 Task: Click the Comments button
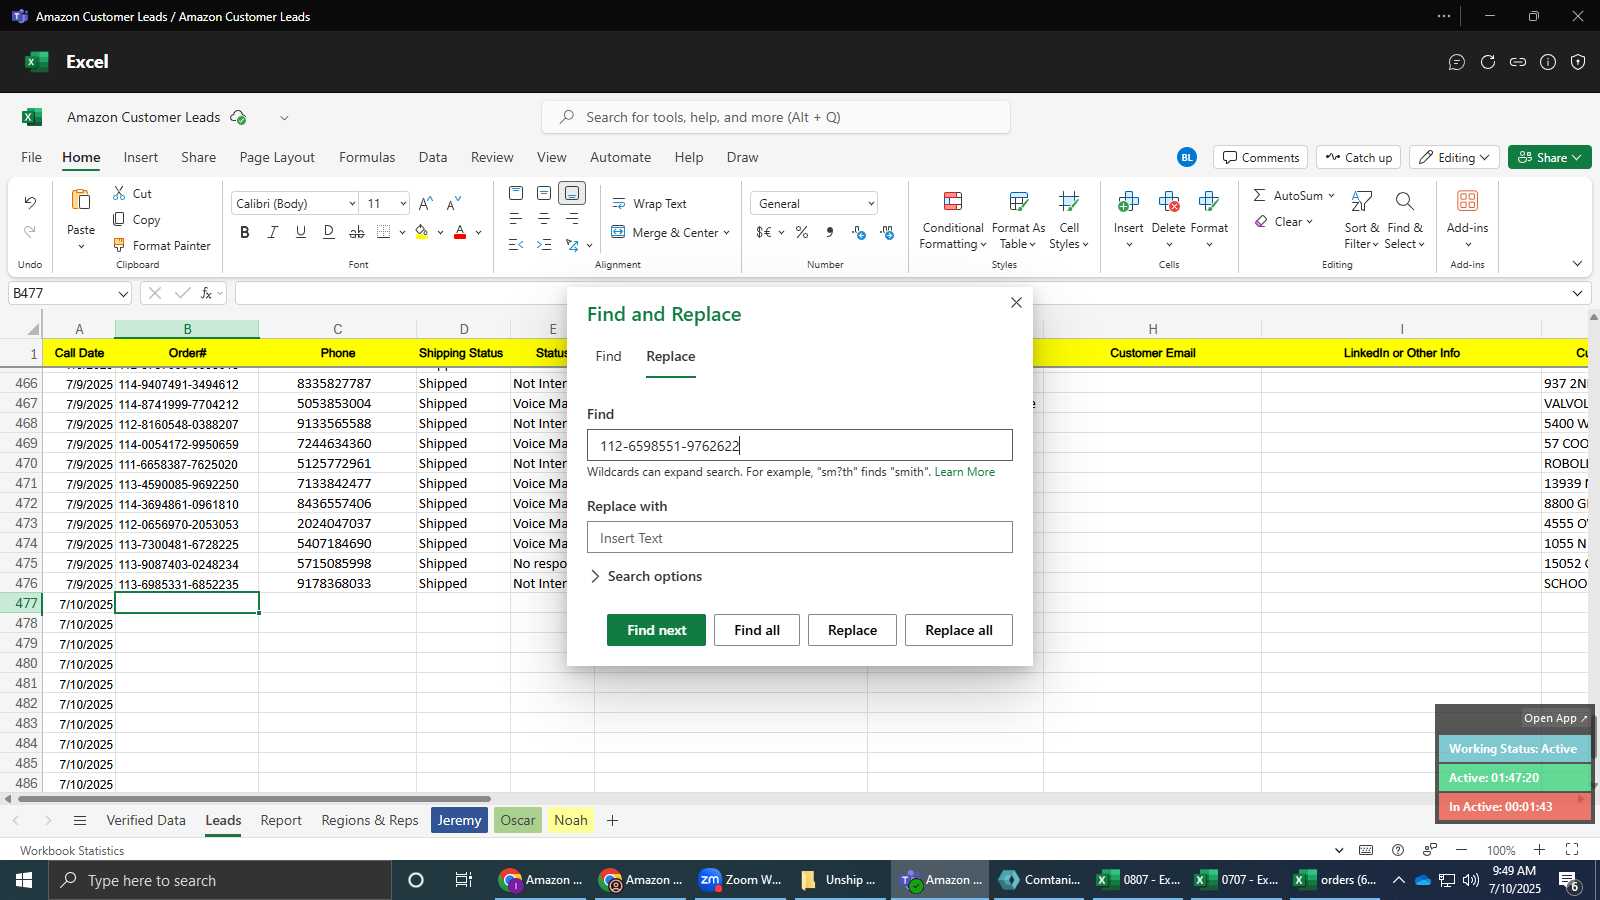point(1261,157)
